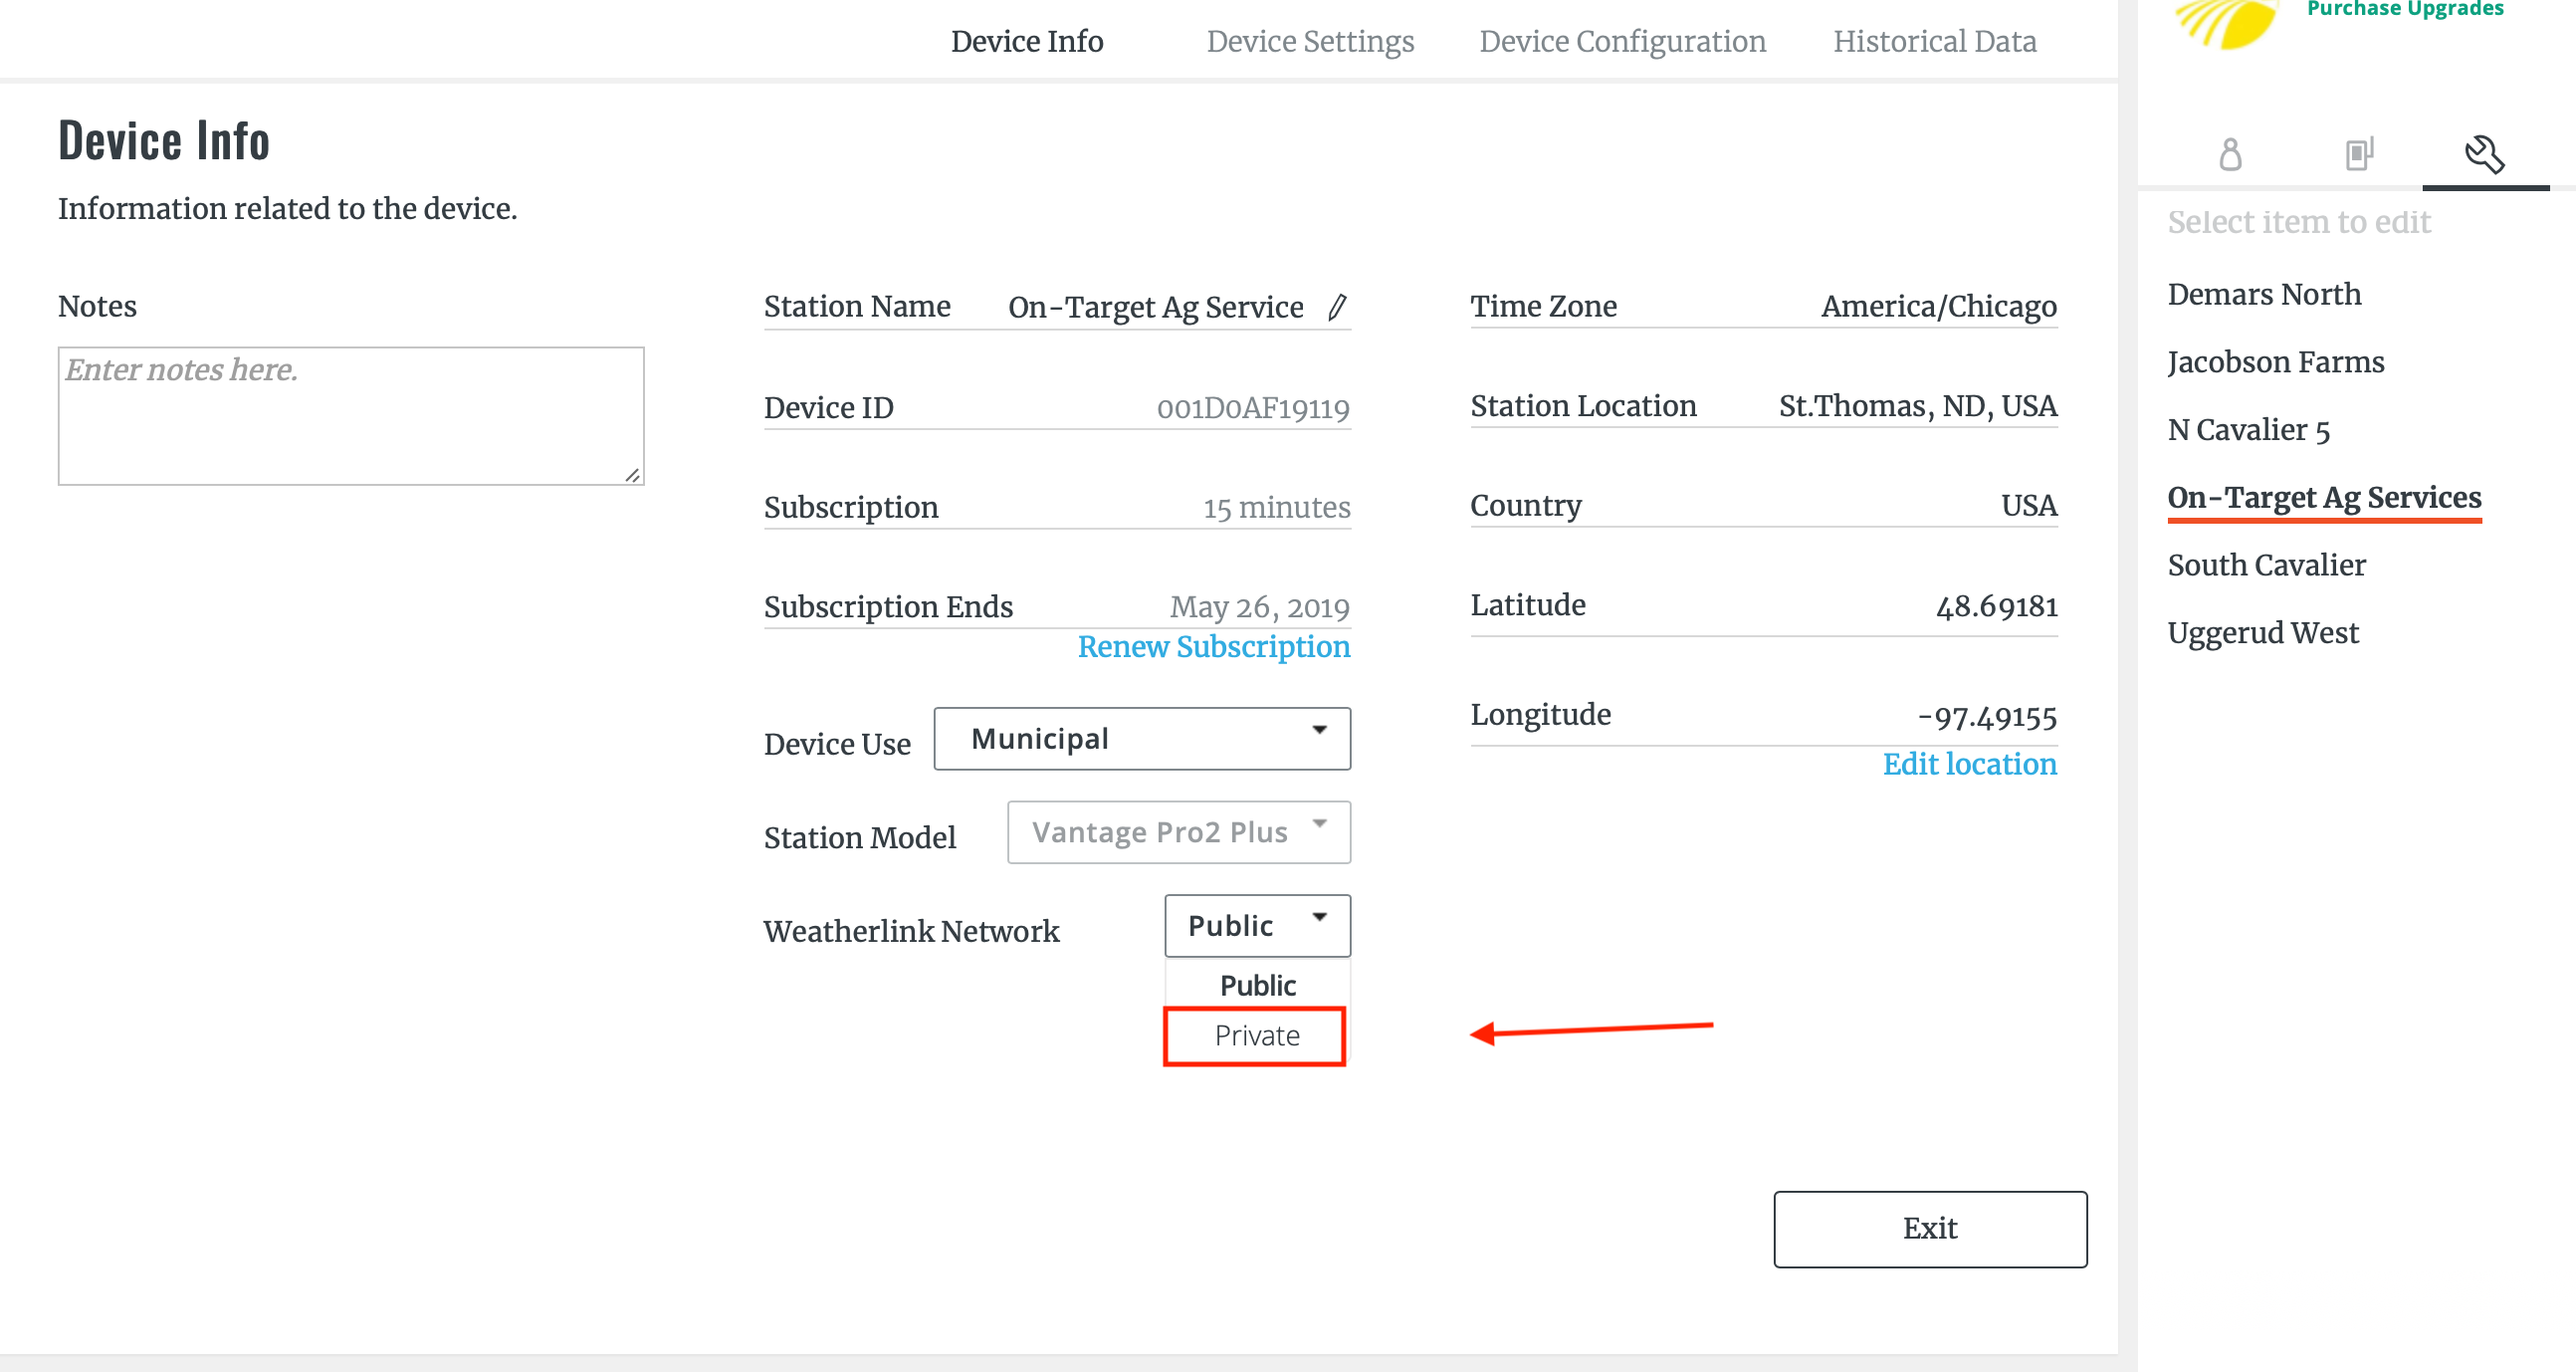This screenshot has width=2576, height=1372.
Task: Click the Station Location St.Thomas, ND, USA
Action: click(1917, 406)
